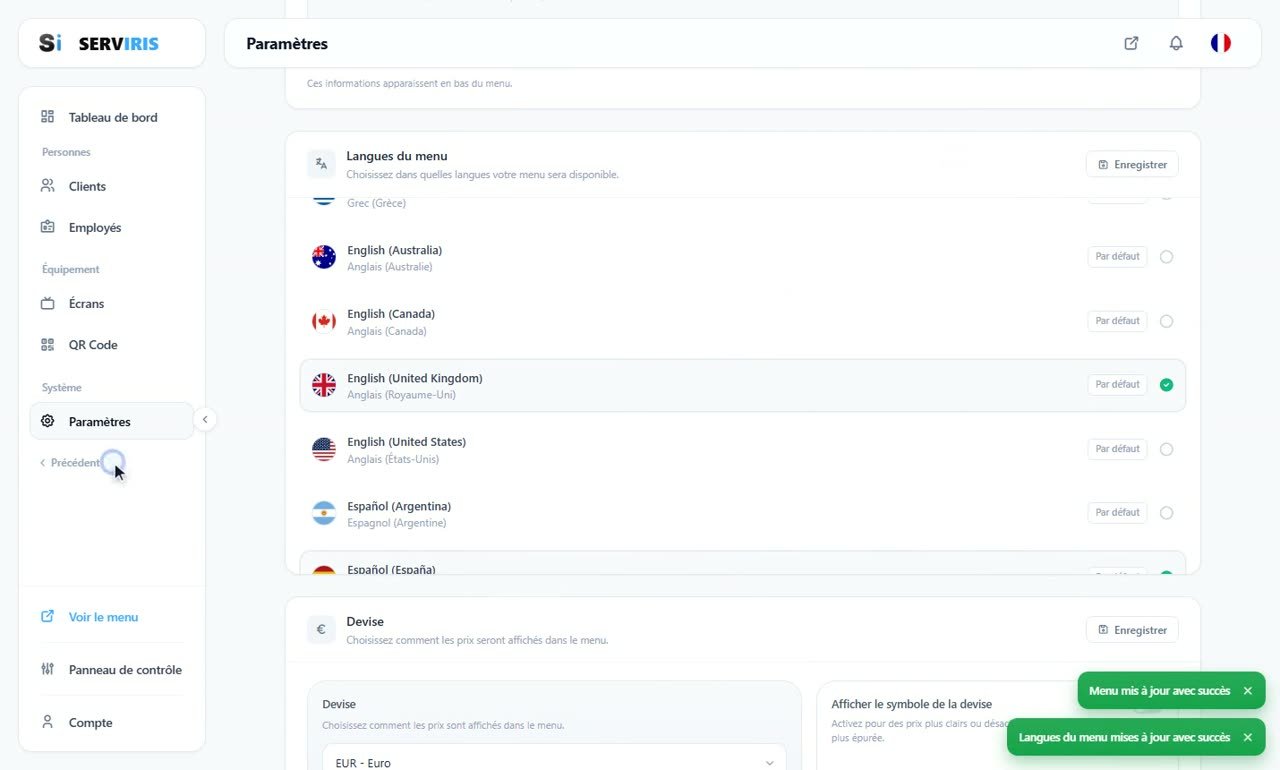Click the euro Devise section icon
Image resolution: width=1280 pixels, height=770 pixels.
(x=321, y=630)
